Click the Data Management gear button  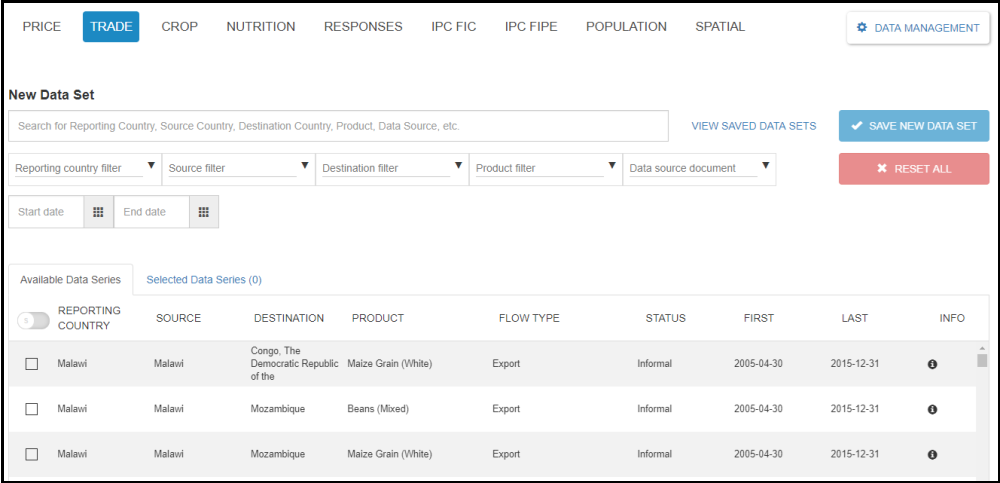pos(917,28)
